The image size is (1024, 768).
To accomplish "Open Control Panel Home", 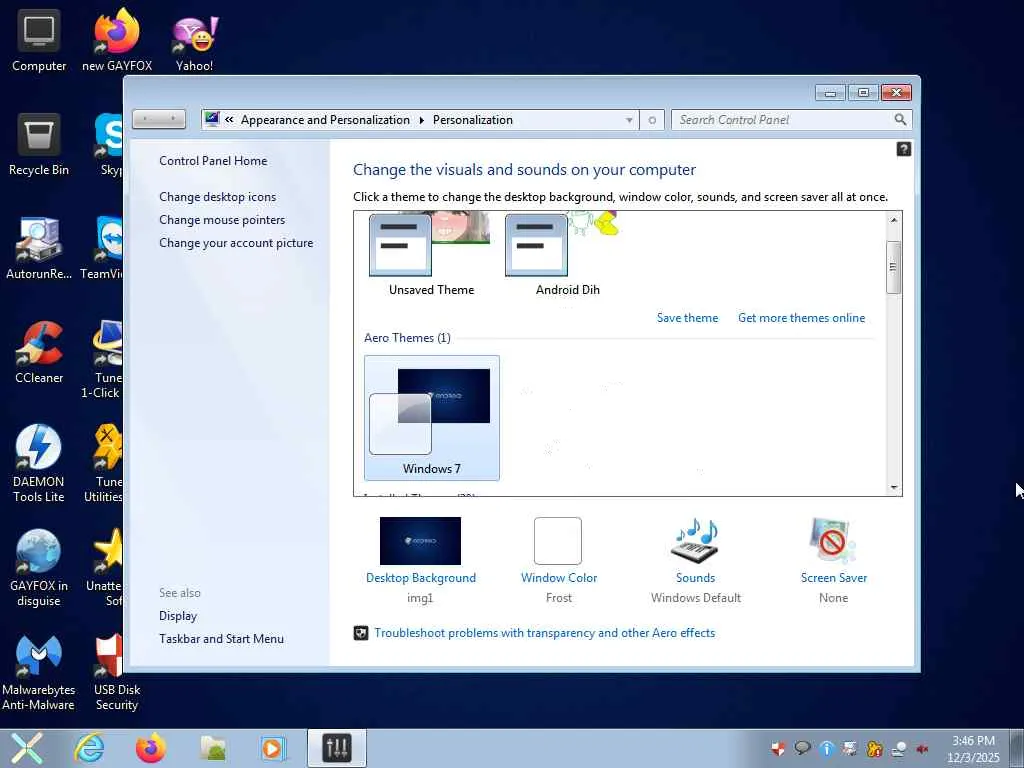I will (x=213, y=161).
